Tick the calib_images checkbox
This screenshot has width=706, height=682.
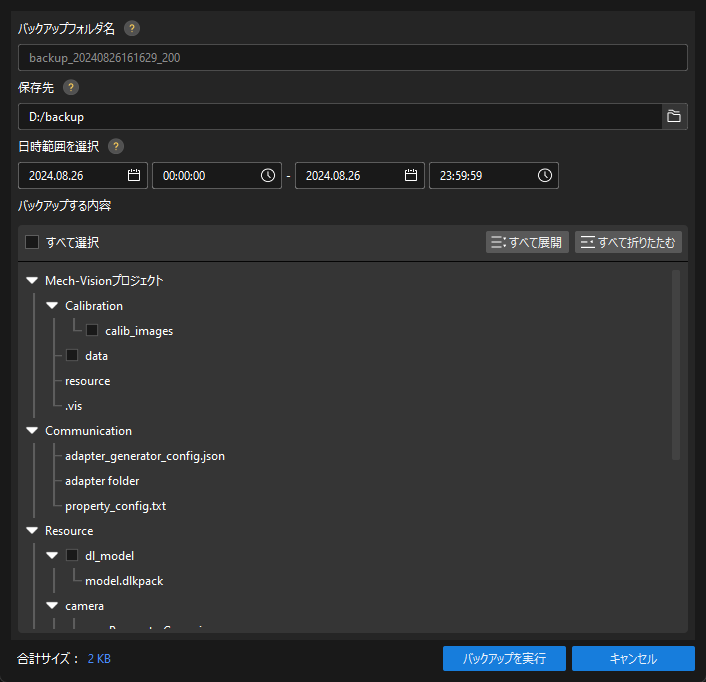[92, 331]
